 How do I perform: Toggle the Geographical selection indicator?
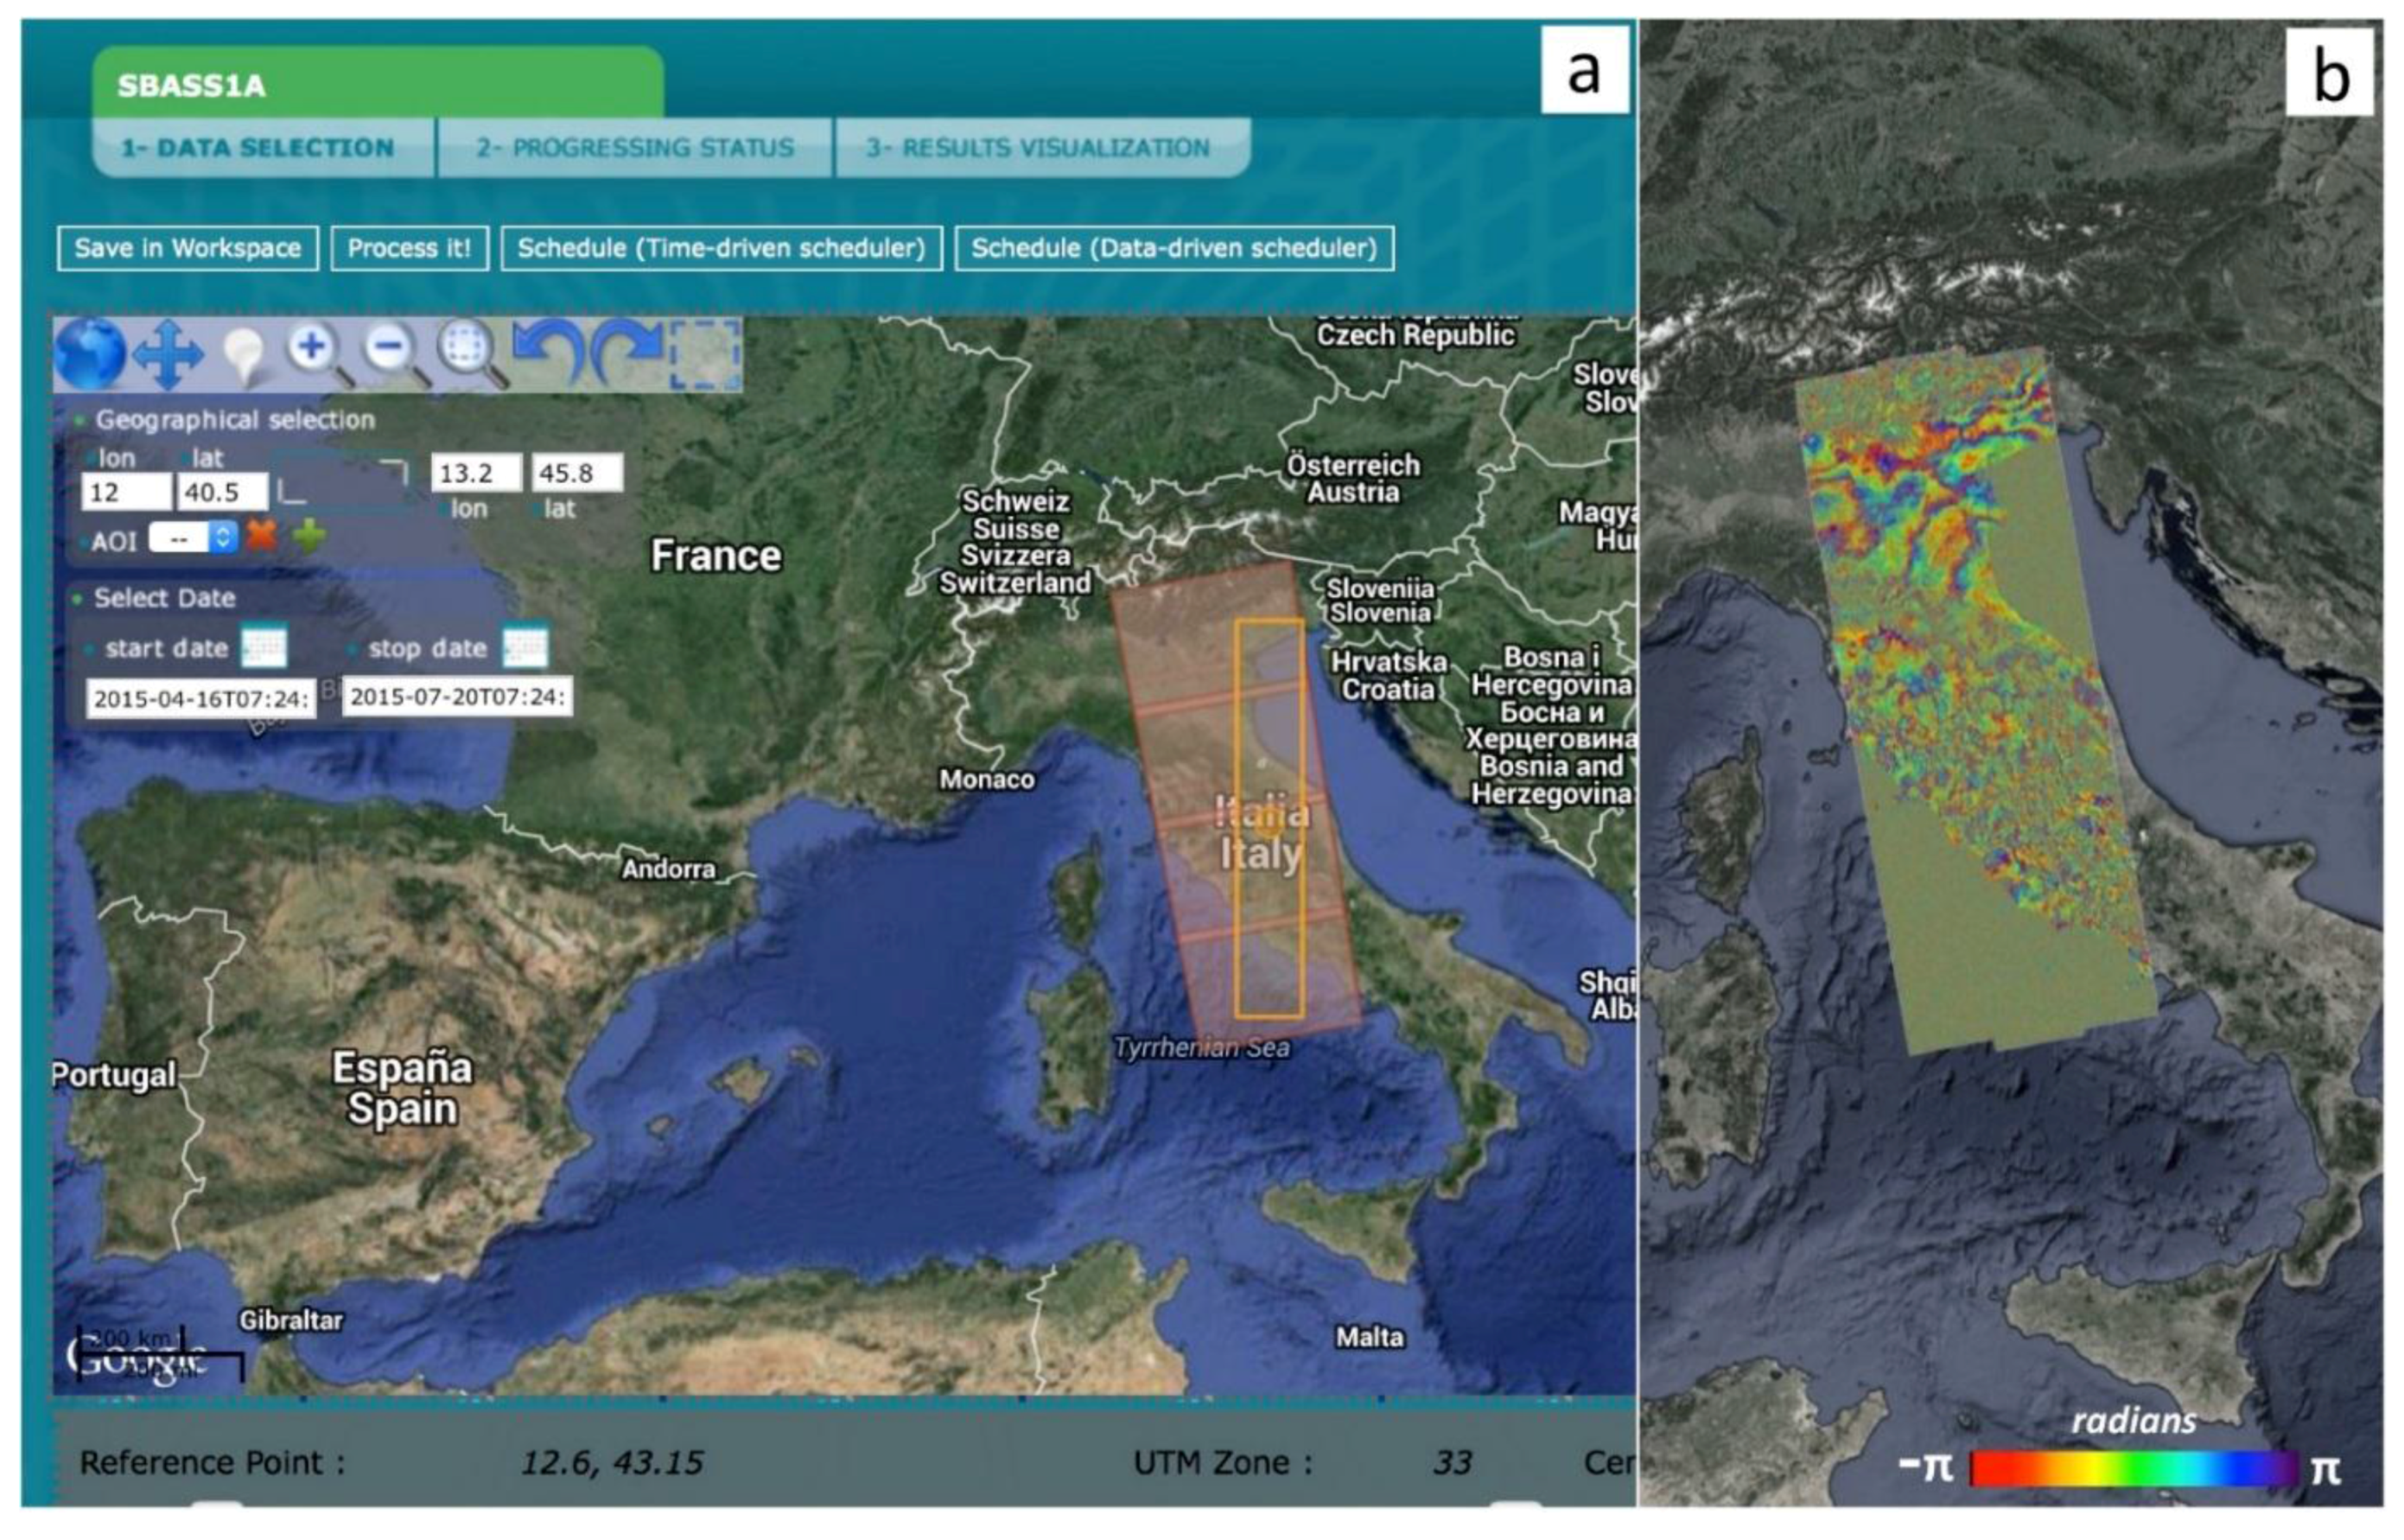pyautogui.click(x=80, y=420)
